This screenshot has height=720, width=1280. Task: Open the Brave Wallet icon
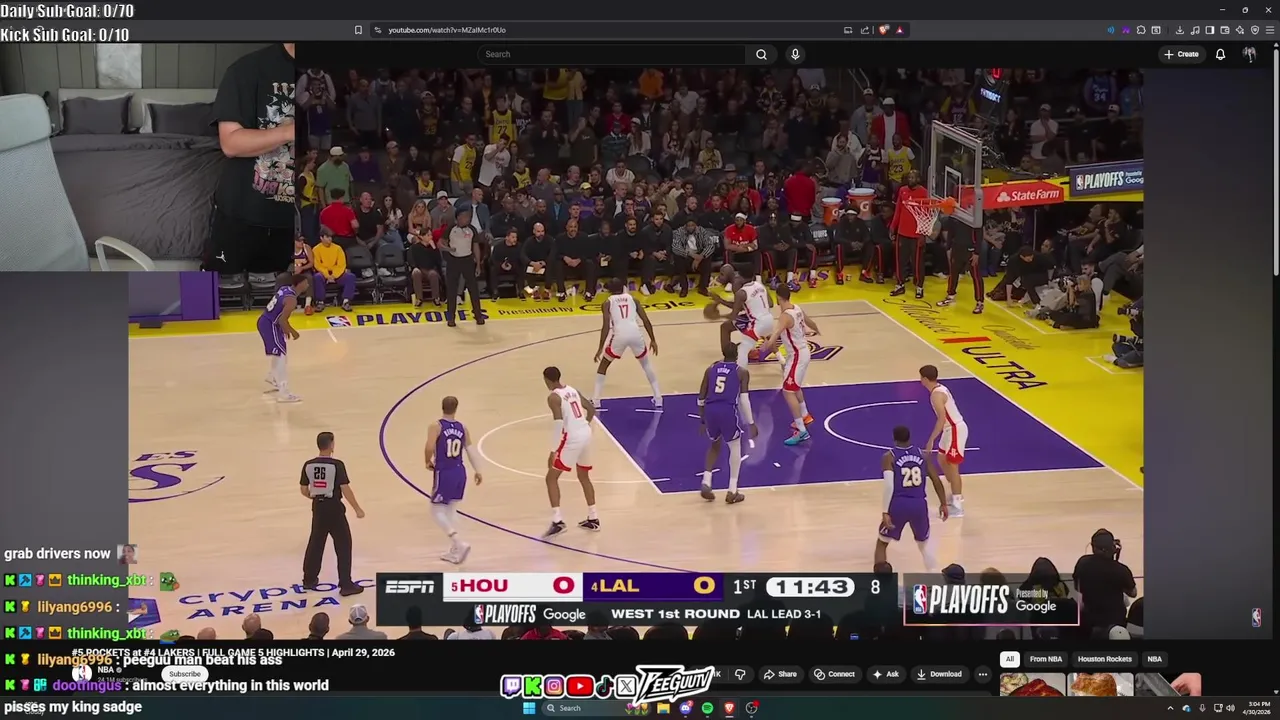(1225, 30)
